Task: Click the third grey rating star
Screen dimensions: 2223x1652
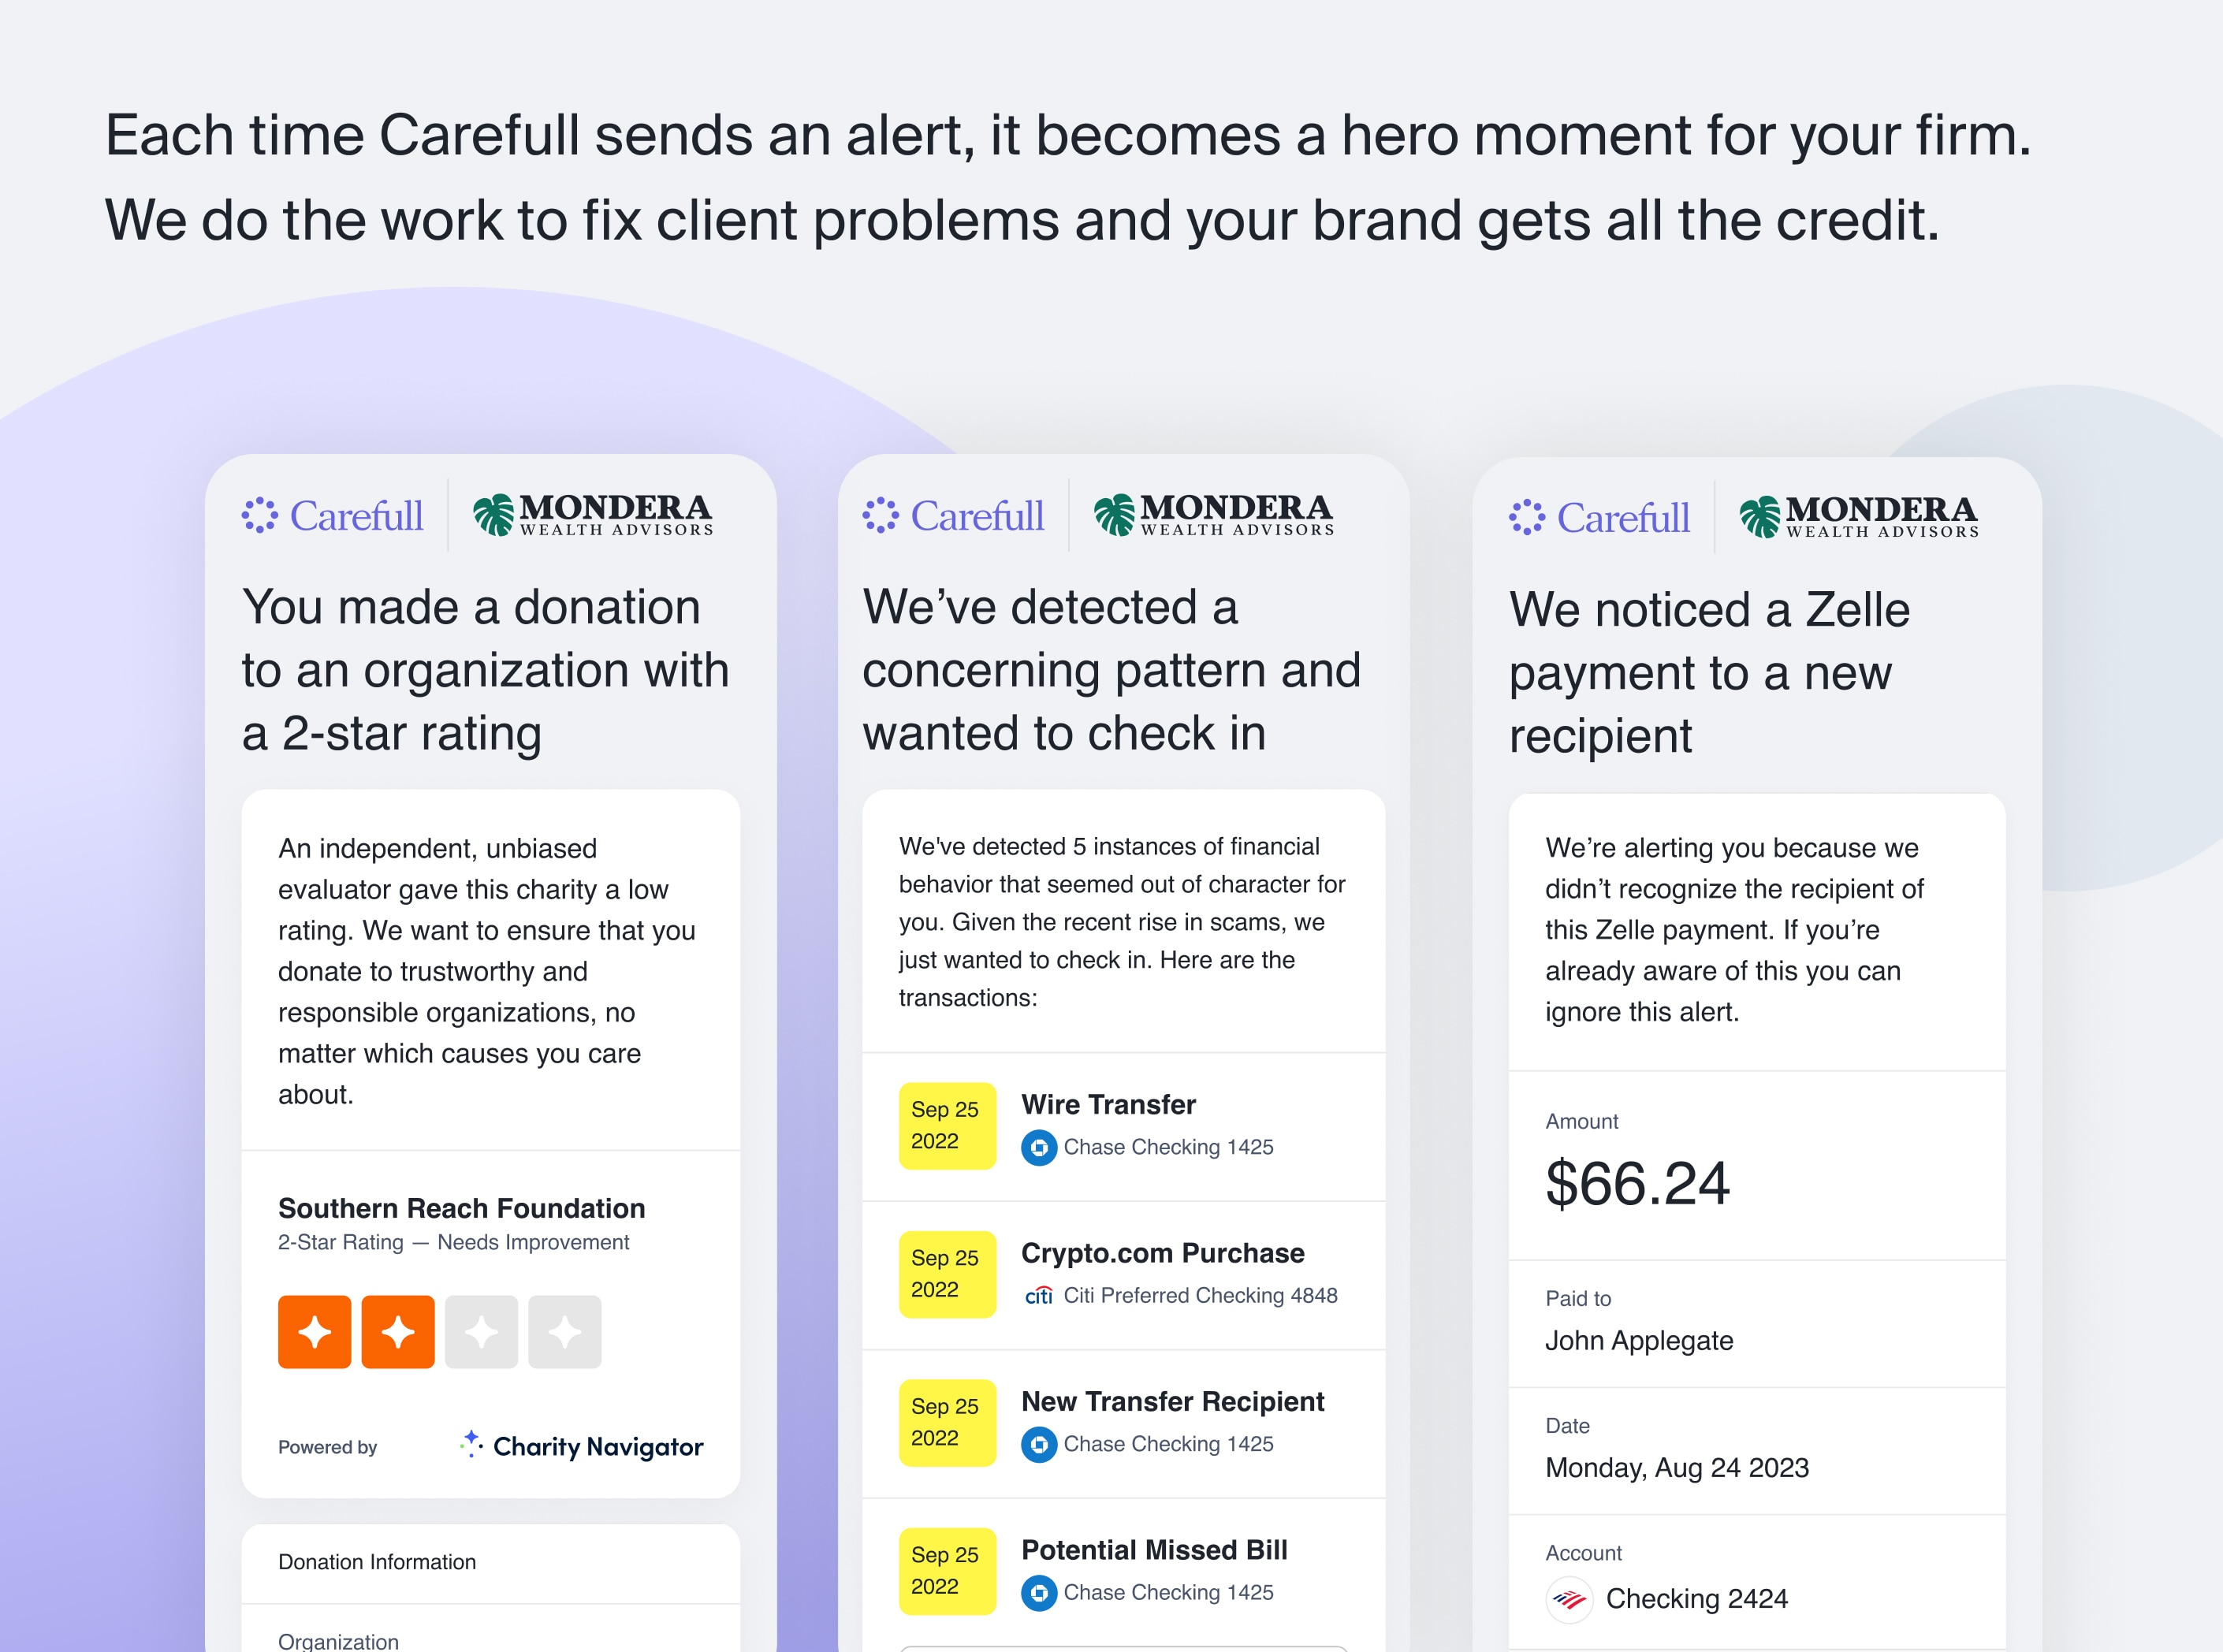Action: pos(481,1332)
